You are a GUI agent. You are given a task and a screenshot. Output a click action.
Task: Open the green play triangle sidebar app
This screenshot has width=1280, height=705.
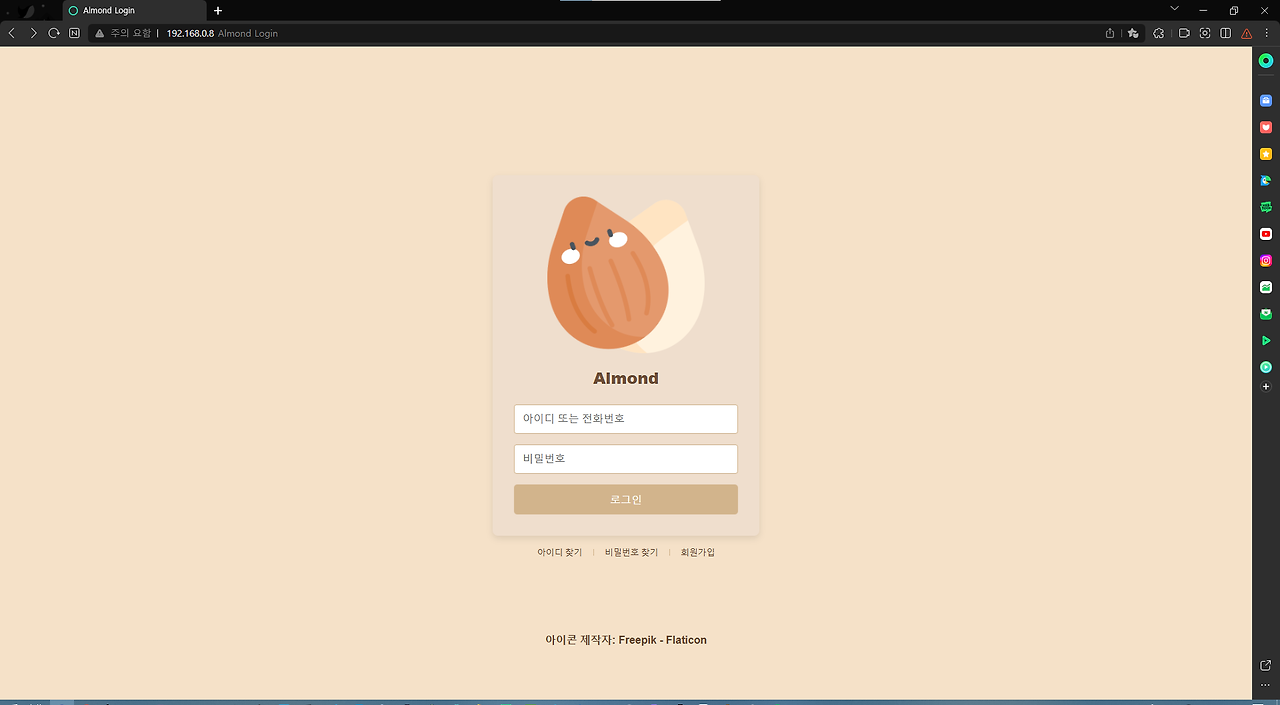click(1266, 341)
